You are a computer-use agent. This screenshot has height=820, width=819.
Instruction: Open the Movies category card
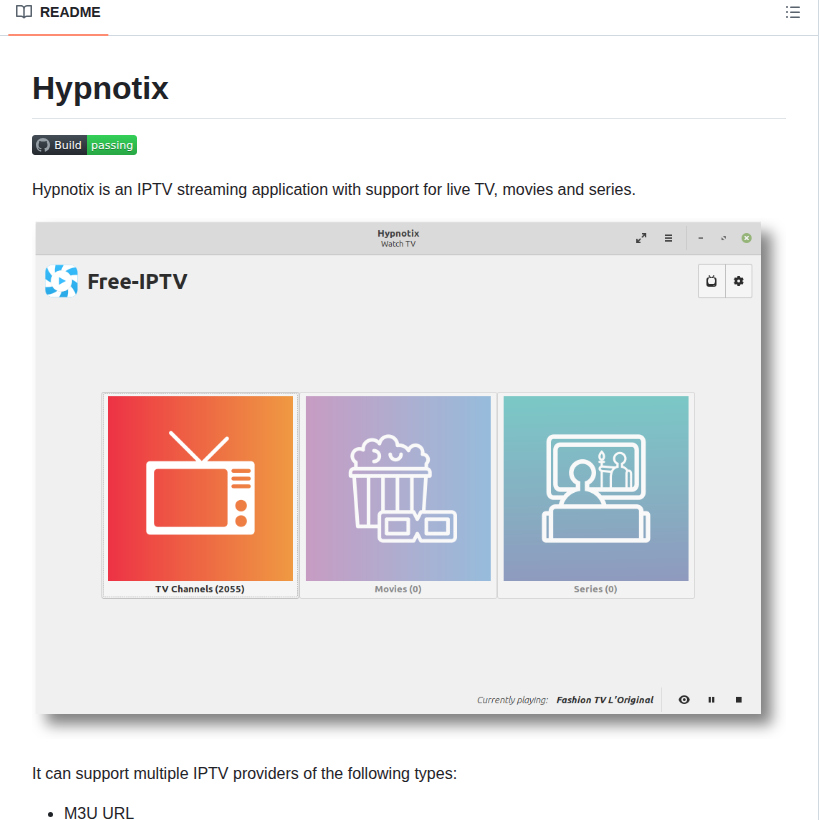[x=397, y=490]
